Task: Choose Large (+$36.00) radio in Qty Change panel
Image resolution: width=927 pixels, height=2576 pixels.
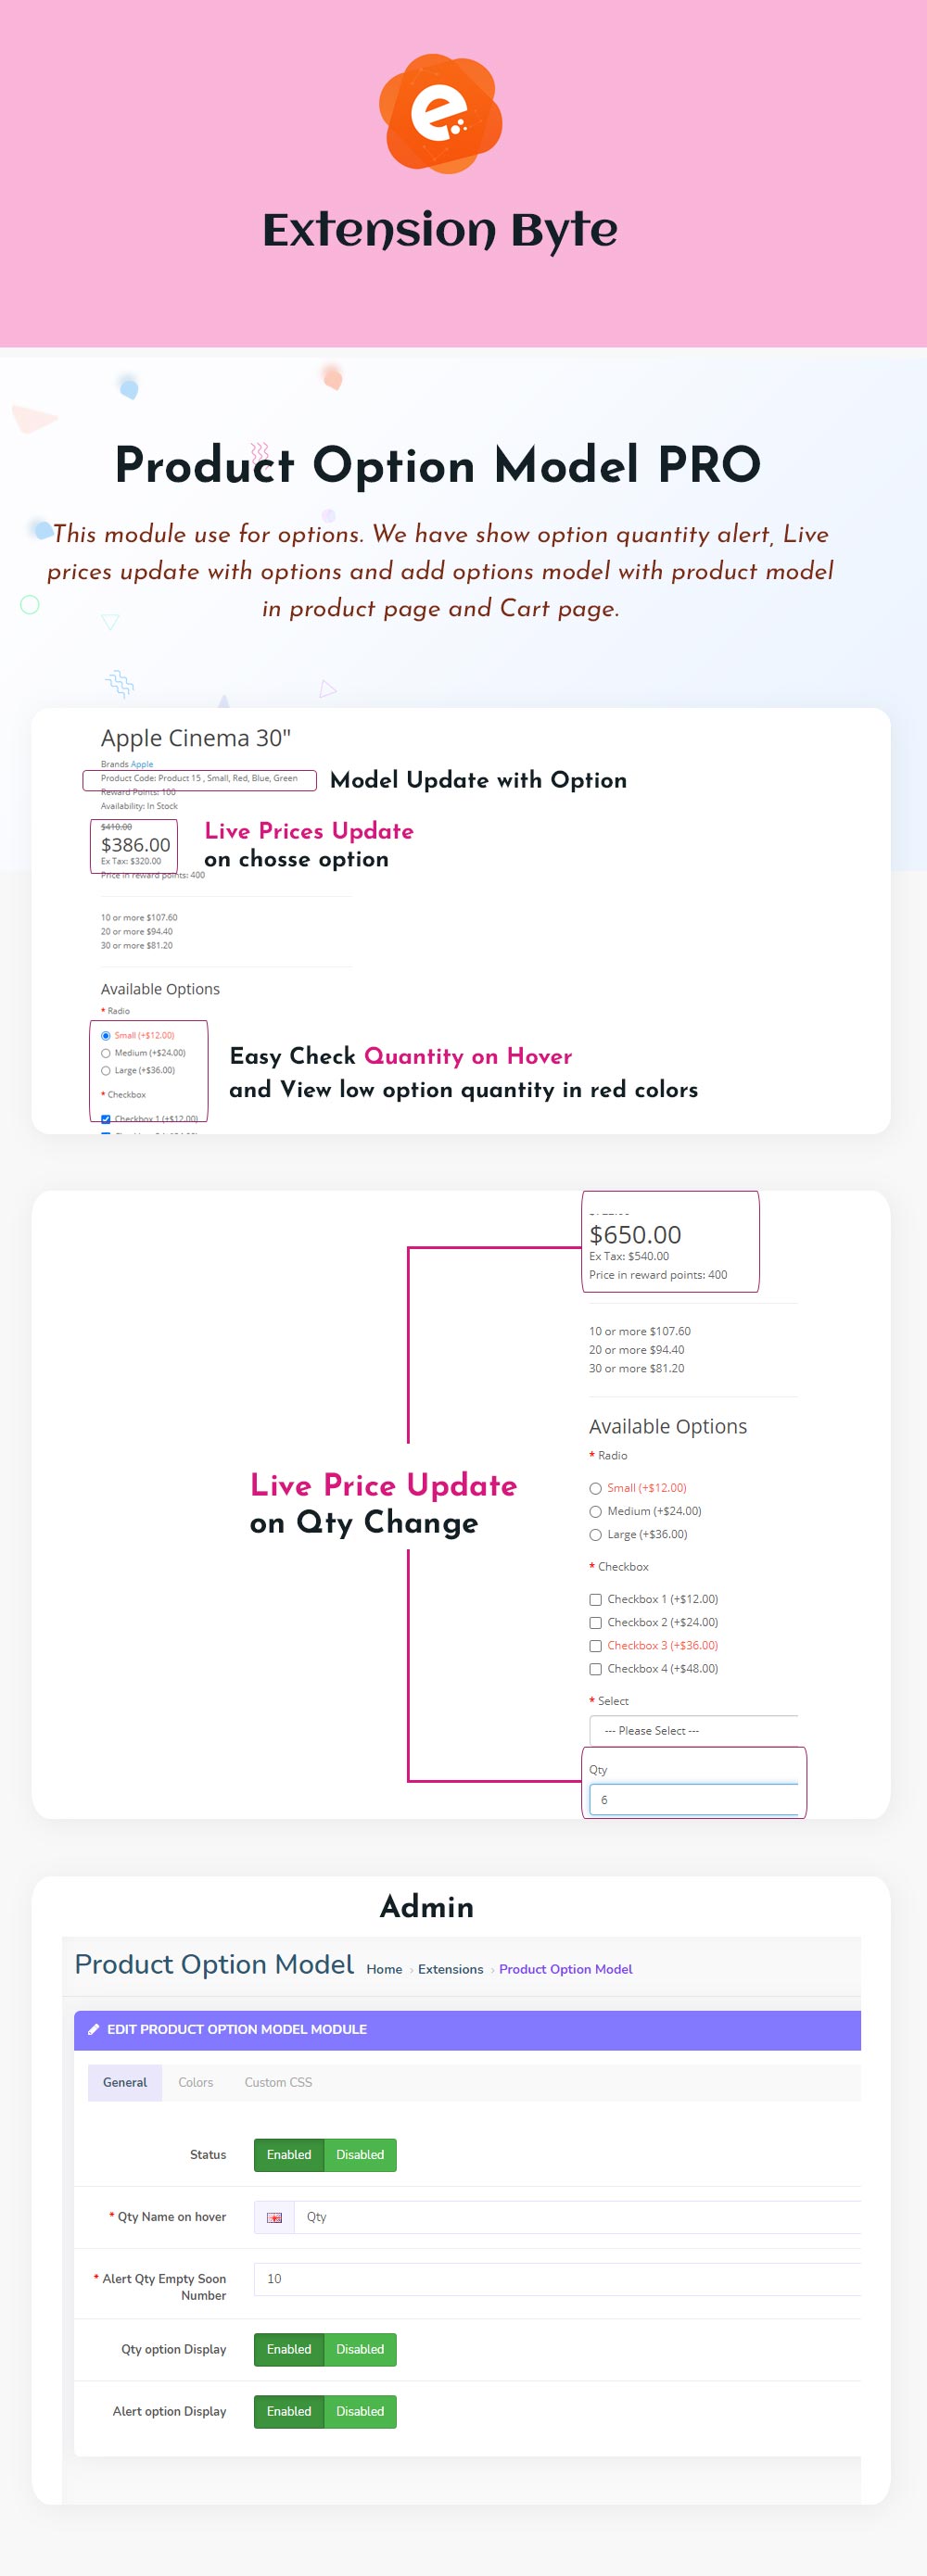Action: coord(596,1535)
